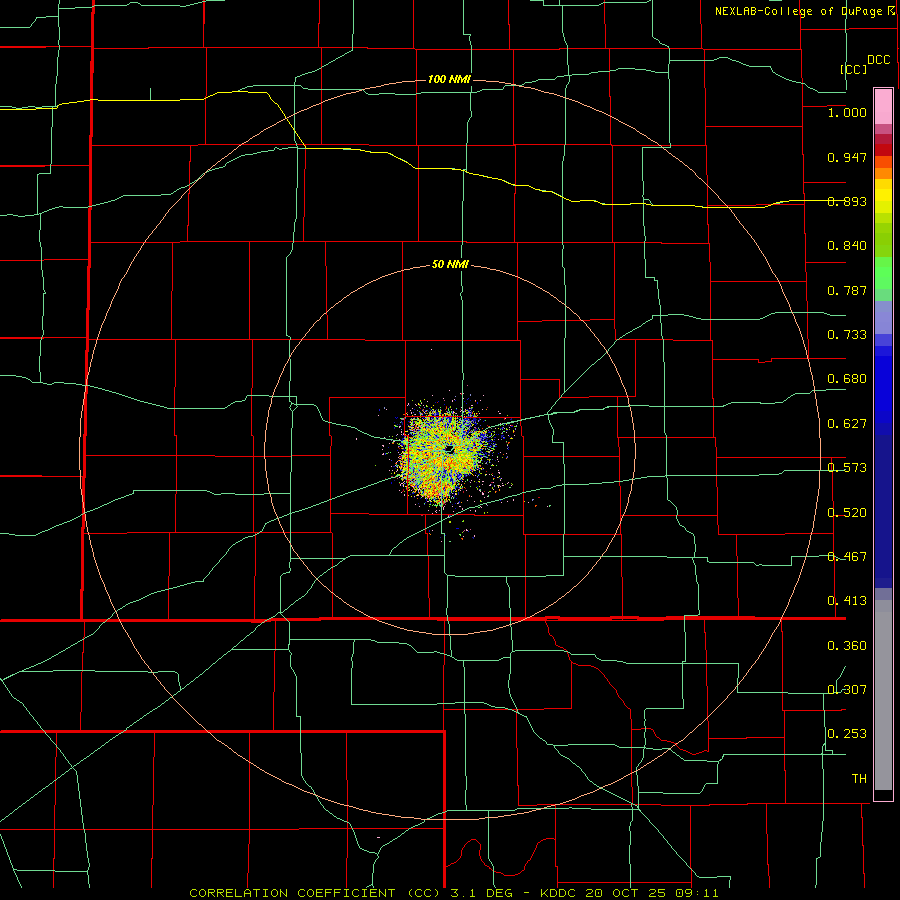Click the 50 NMI range ring label
Image resolution: width=900 pixels, height=900 pixels.
click(x=450, y=264)
